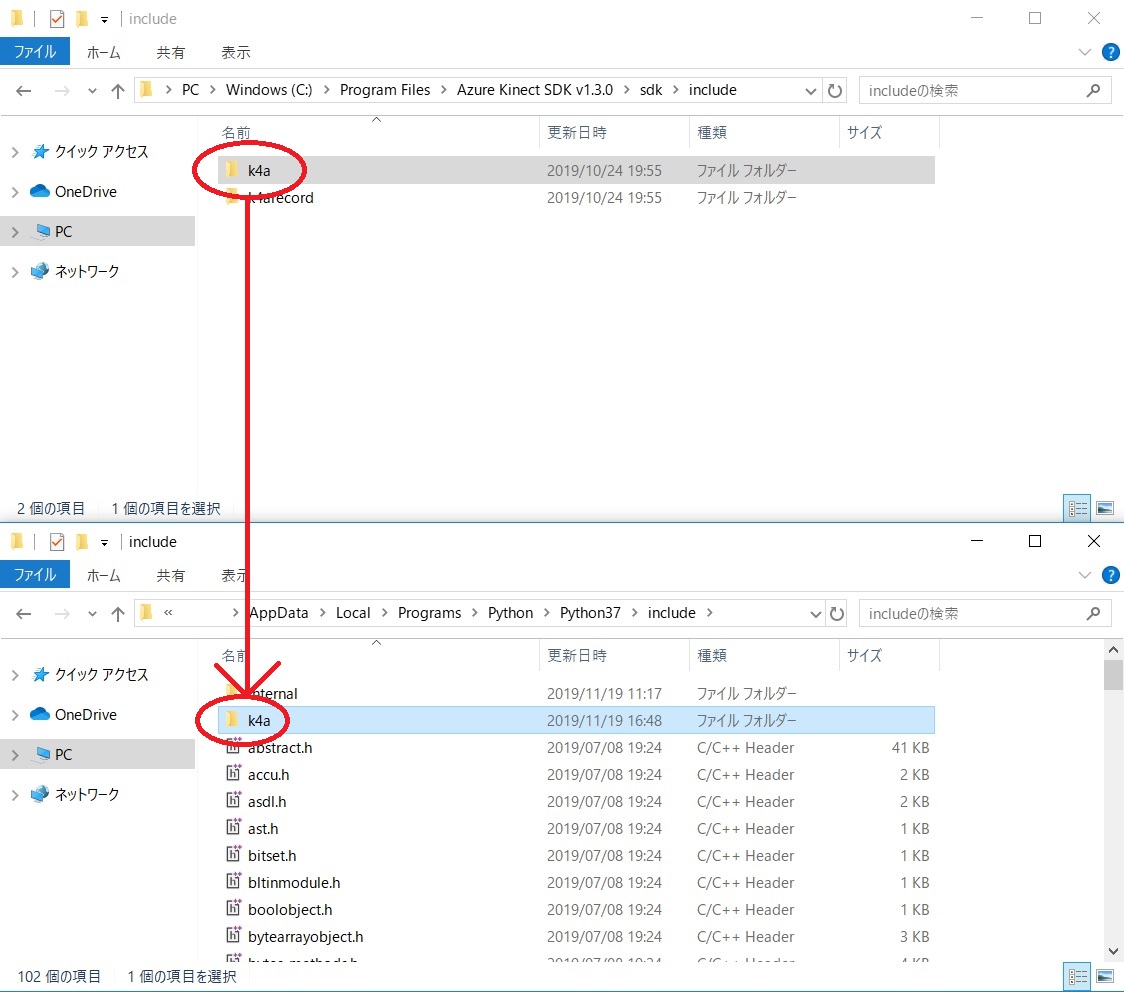Click Python37 breadcrumb in lower address bar

click(x=590, y=613)
